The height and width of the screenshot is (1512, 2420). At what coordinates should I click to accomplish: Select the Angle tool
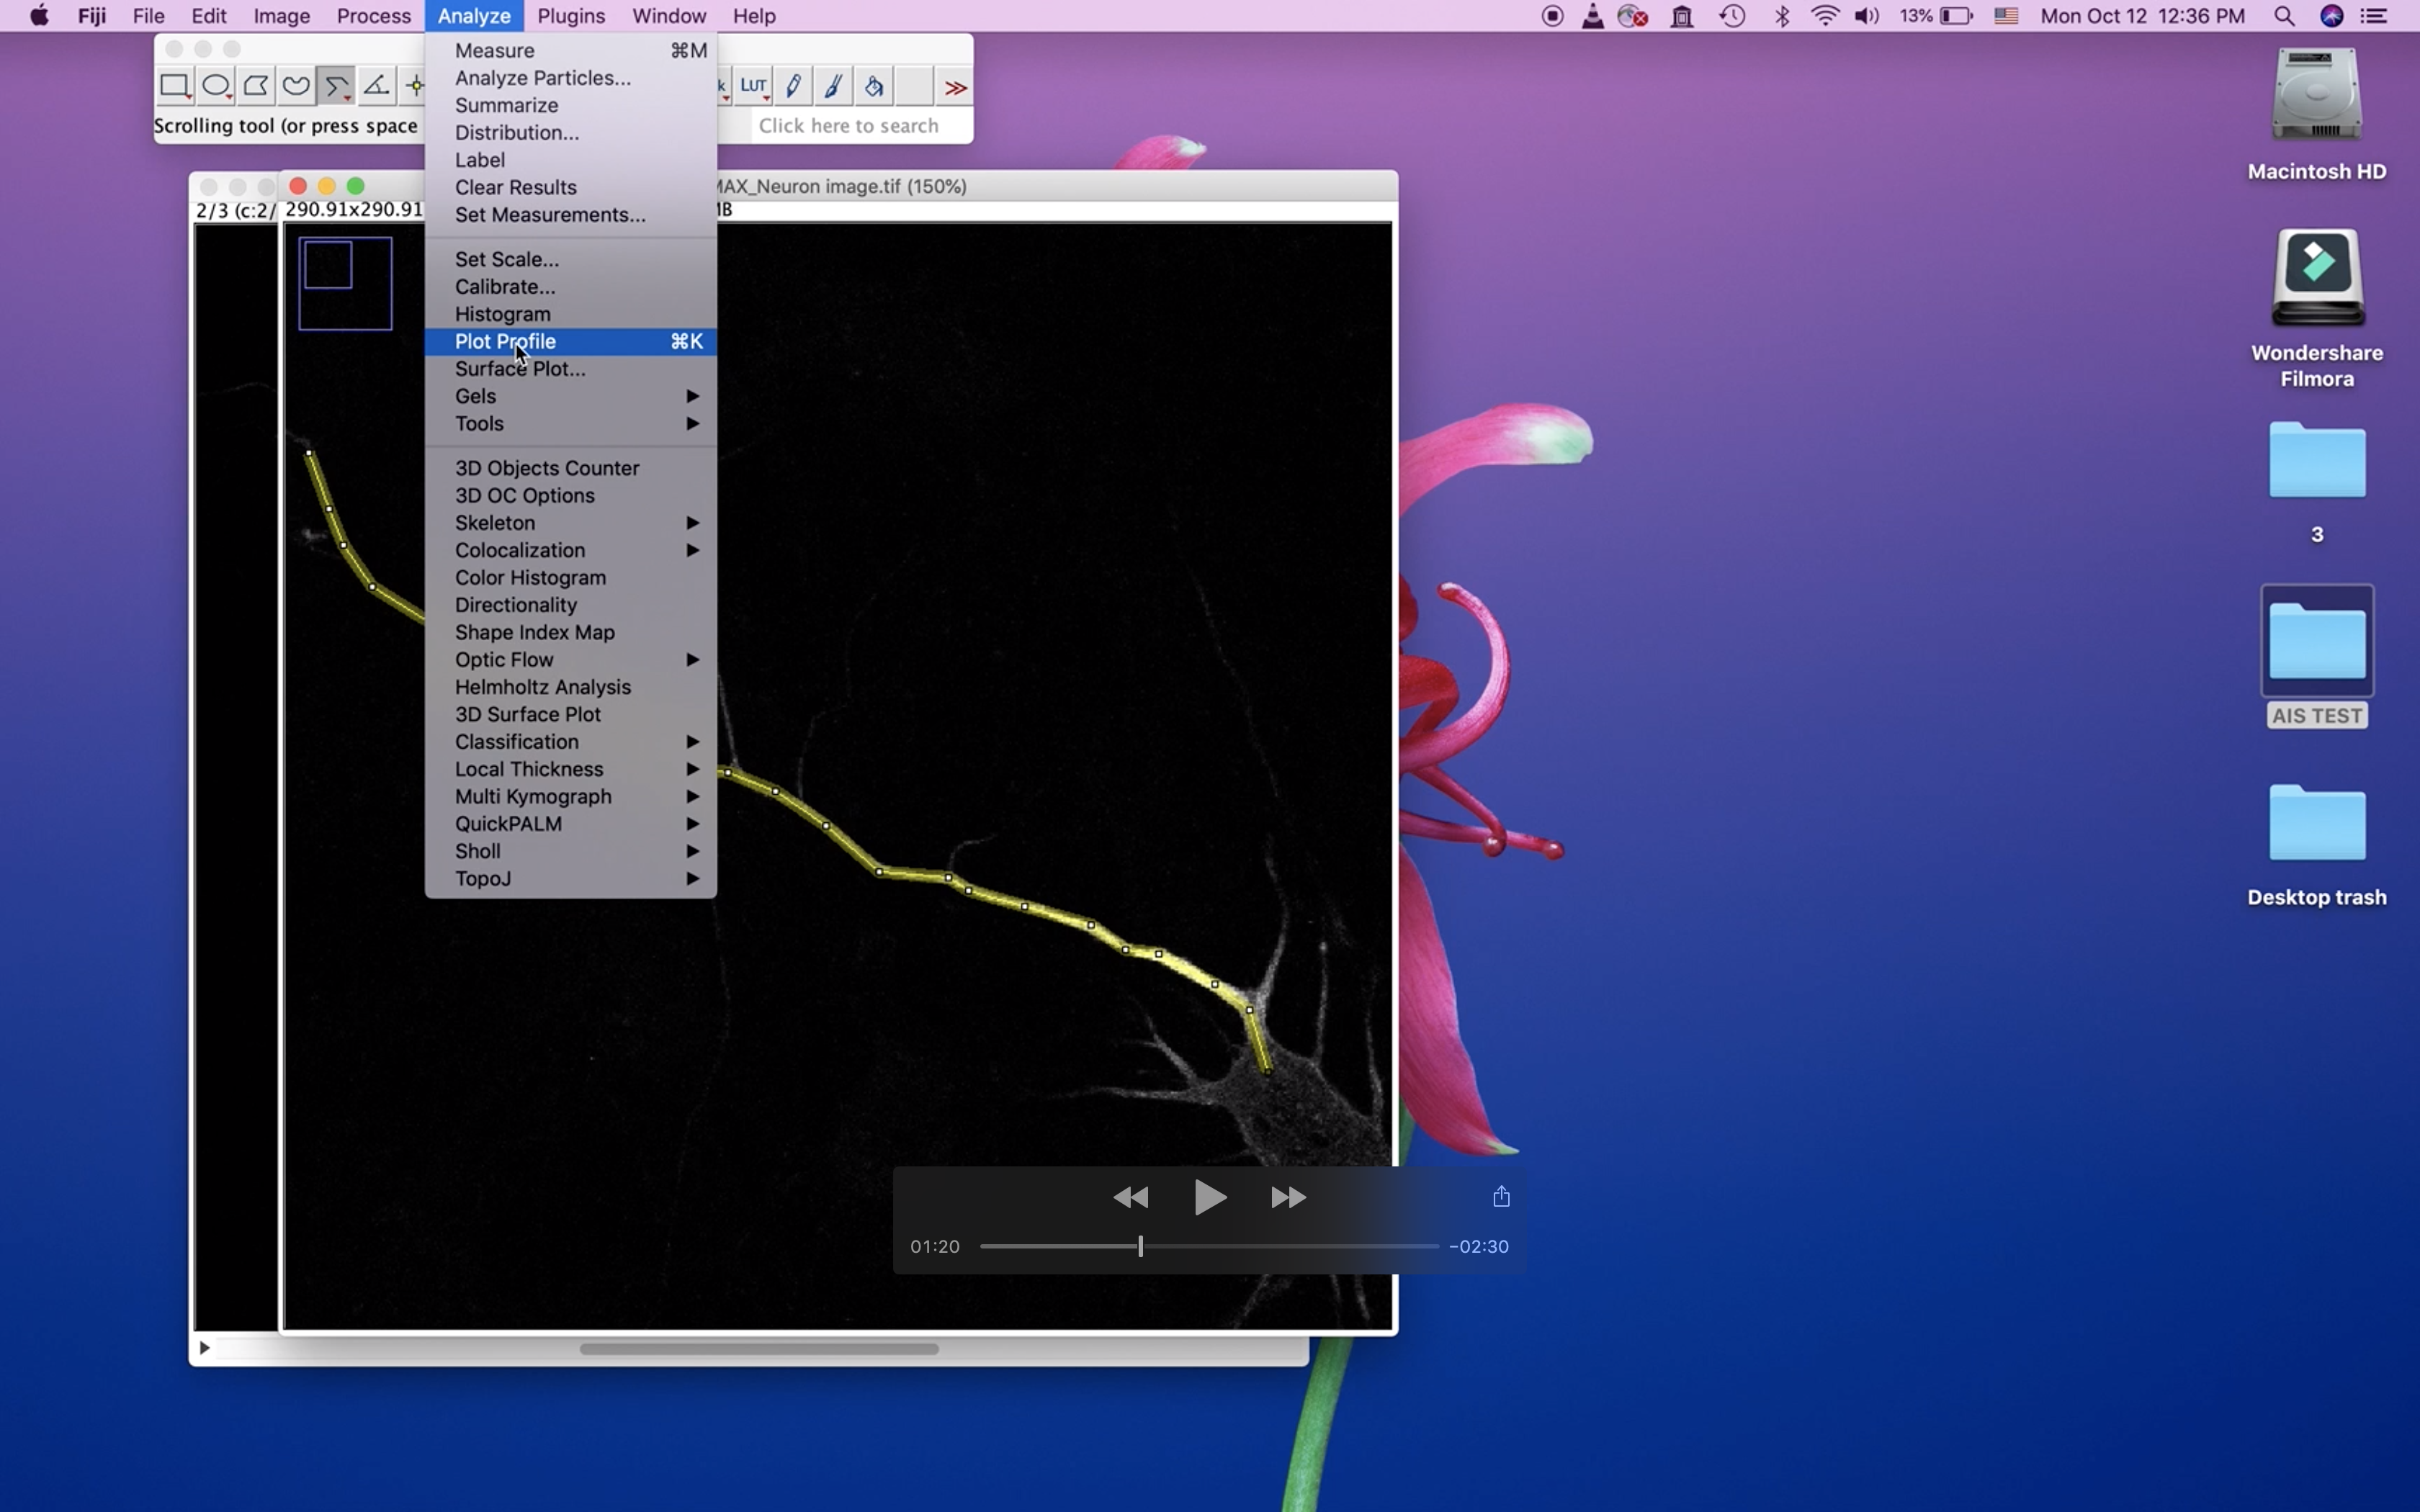[377, 86]
